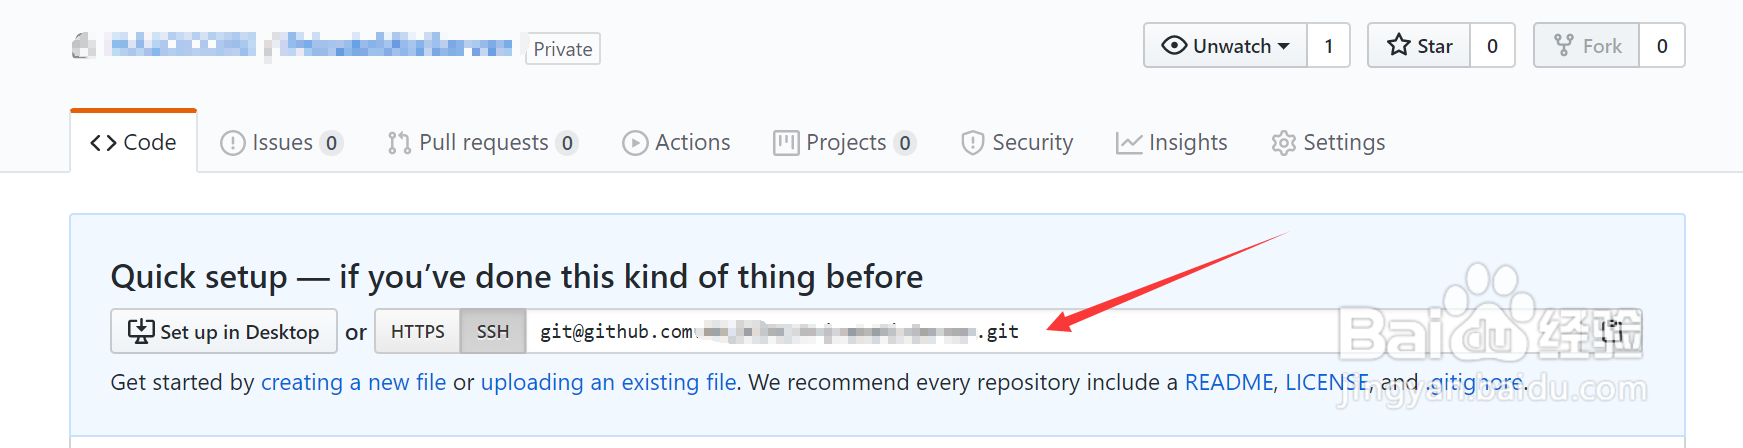Go to the Actions tab
This screenshot has width=1743, height=448.
(676, 143)
